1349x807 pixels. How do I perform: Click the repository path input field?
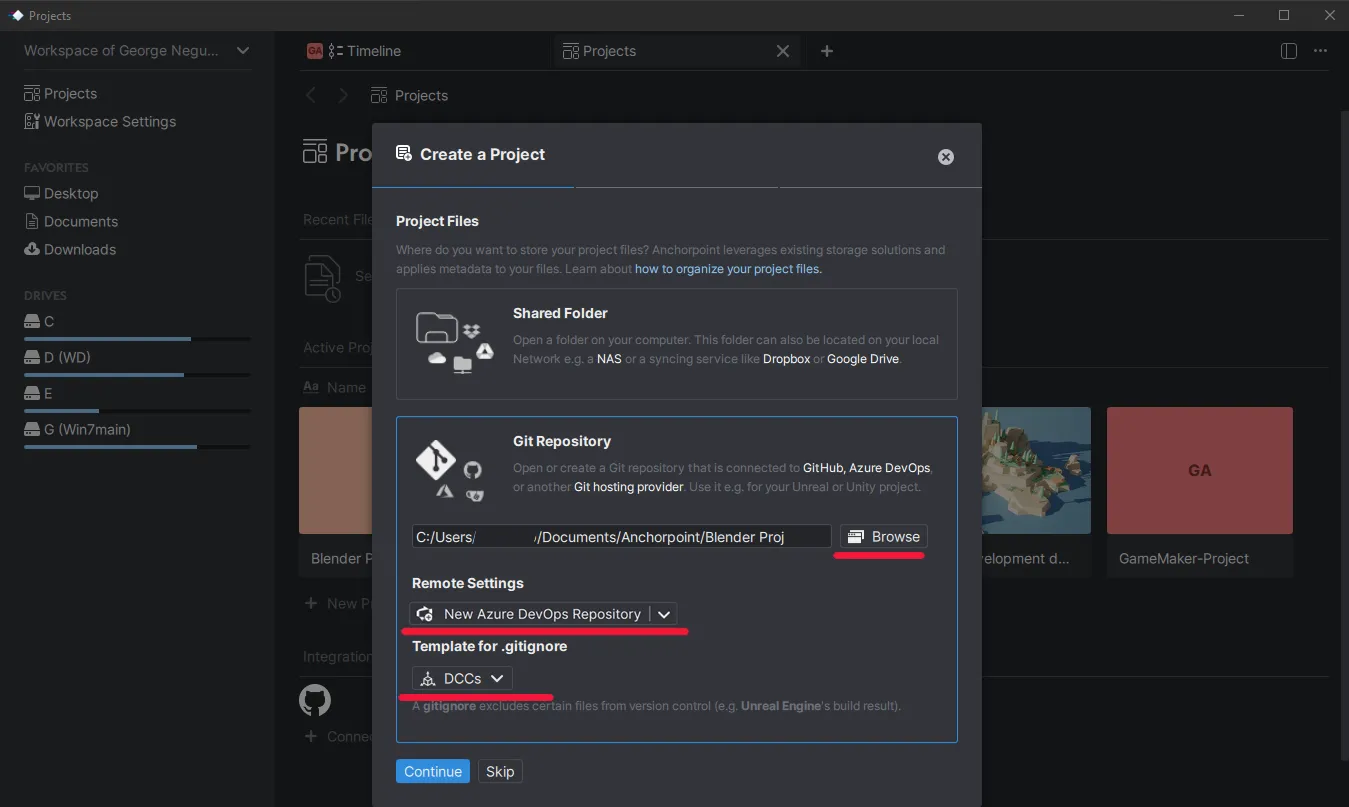620,536
